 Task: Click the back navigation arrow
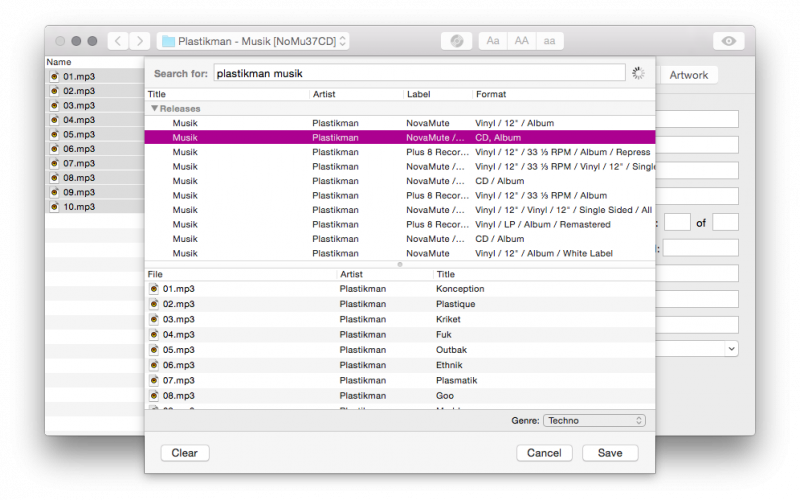tap(118, 41)
